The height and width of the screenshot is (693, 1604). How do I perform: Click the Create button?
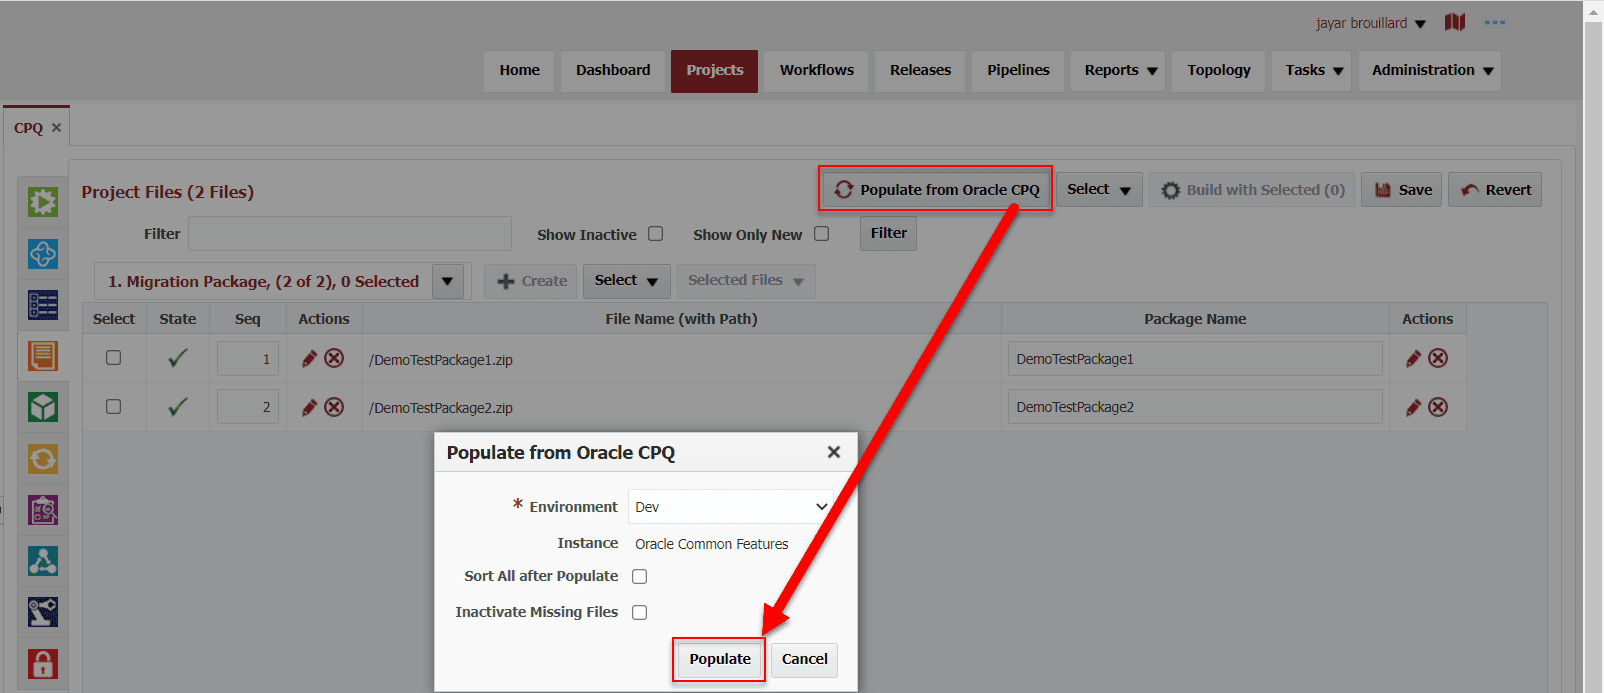point(532,281)
